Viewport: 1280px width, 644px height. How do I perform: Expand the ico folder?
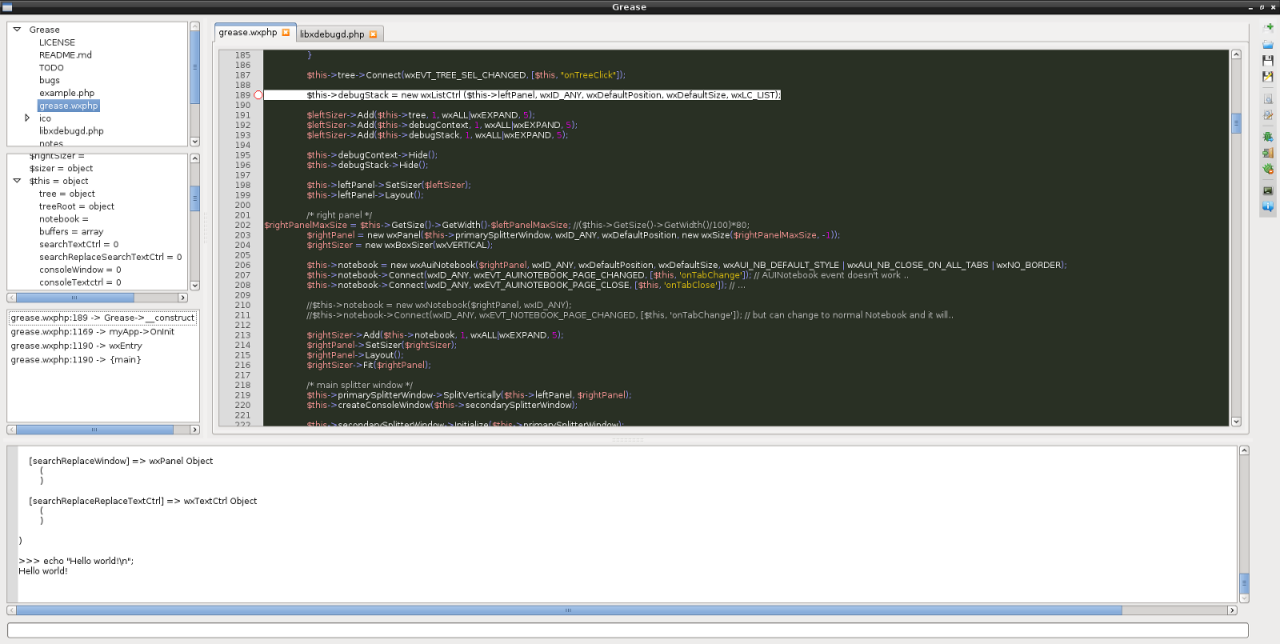[x=27, y=118]
